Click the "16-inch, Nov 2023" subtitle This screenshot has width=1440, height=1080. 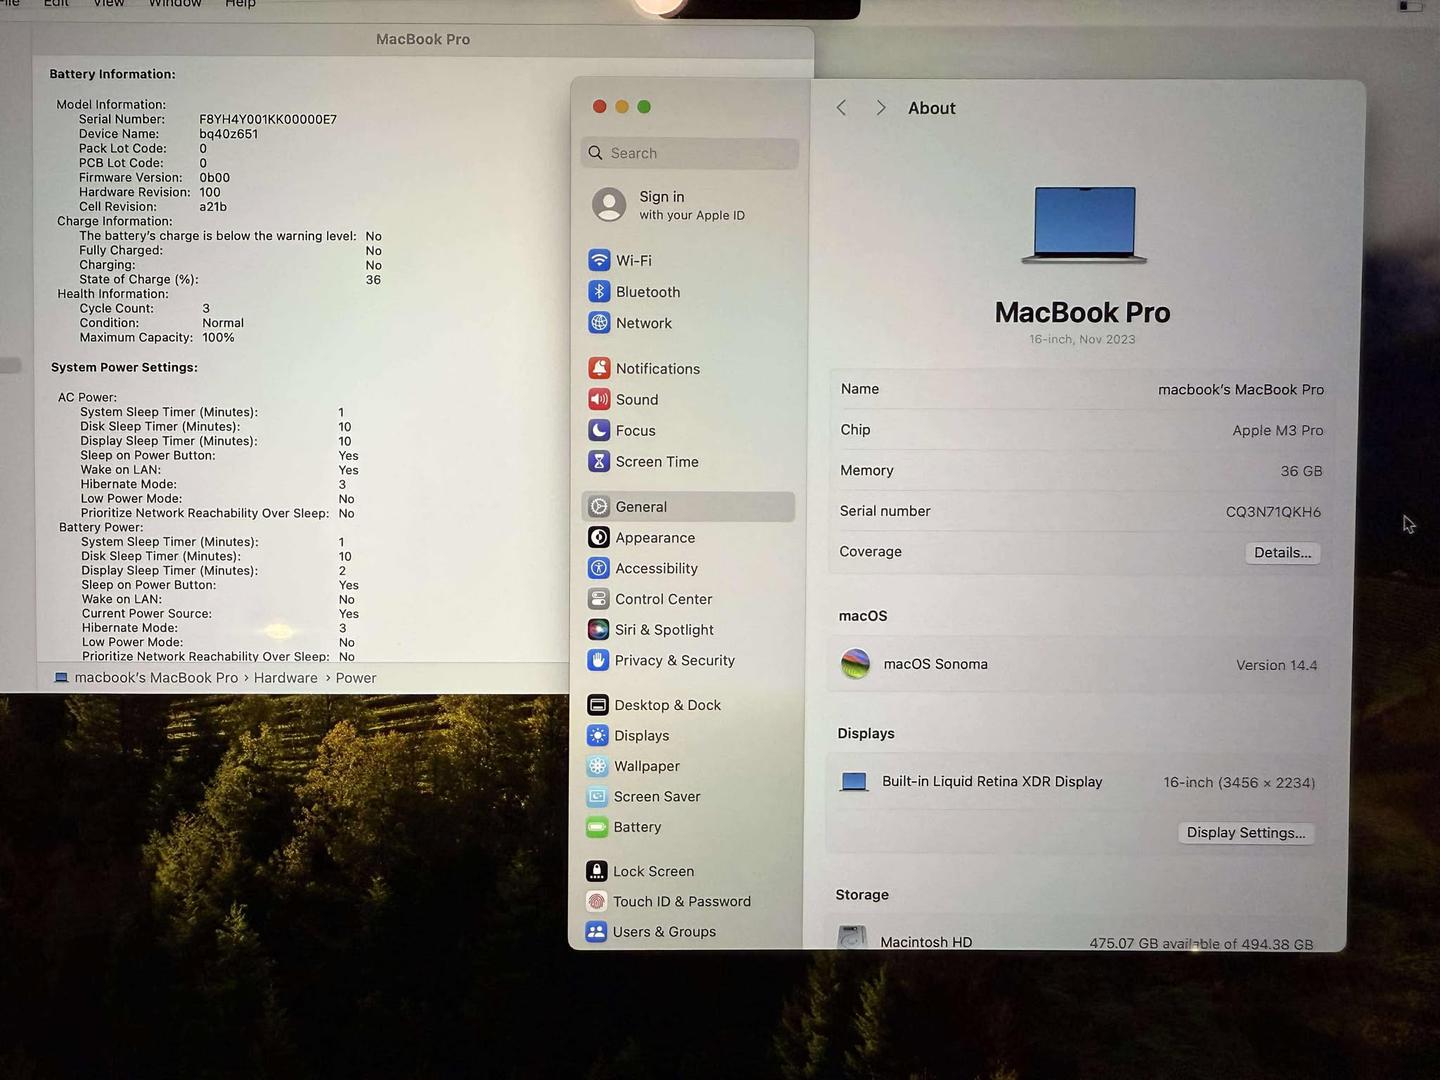point(1082,339)
